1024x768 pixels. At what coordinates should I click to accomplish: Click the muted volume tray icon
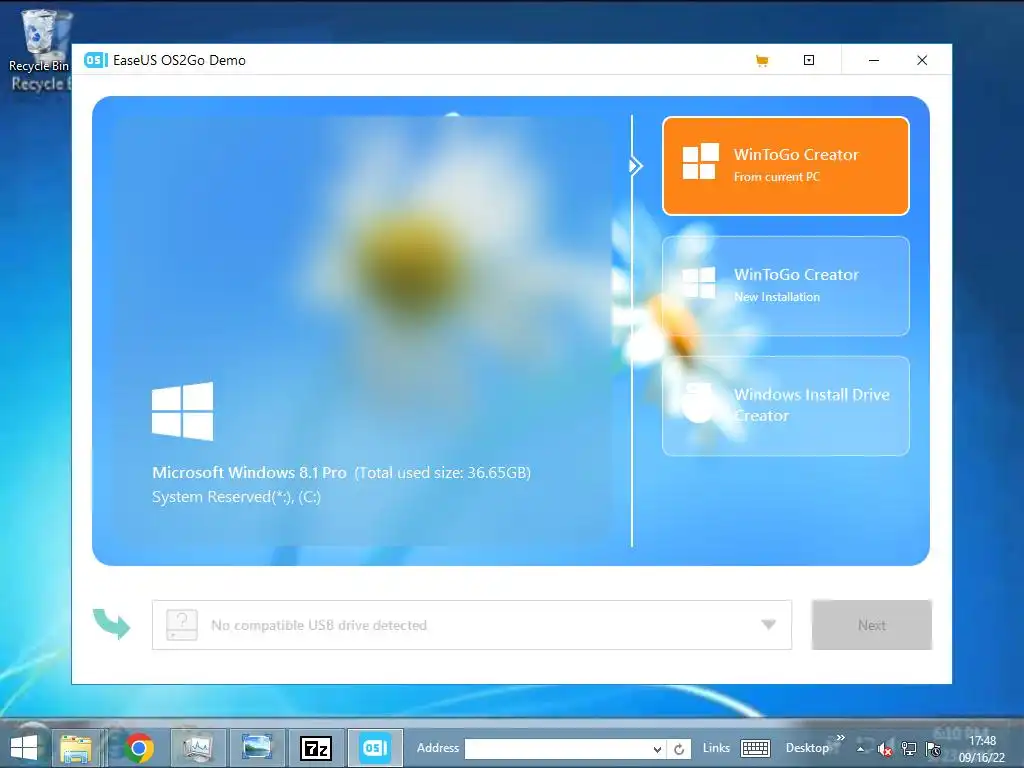coord(885,750)
